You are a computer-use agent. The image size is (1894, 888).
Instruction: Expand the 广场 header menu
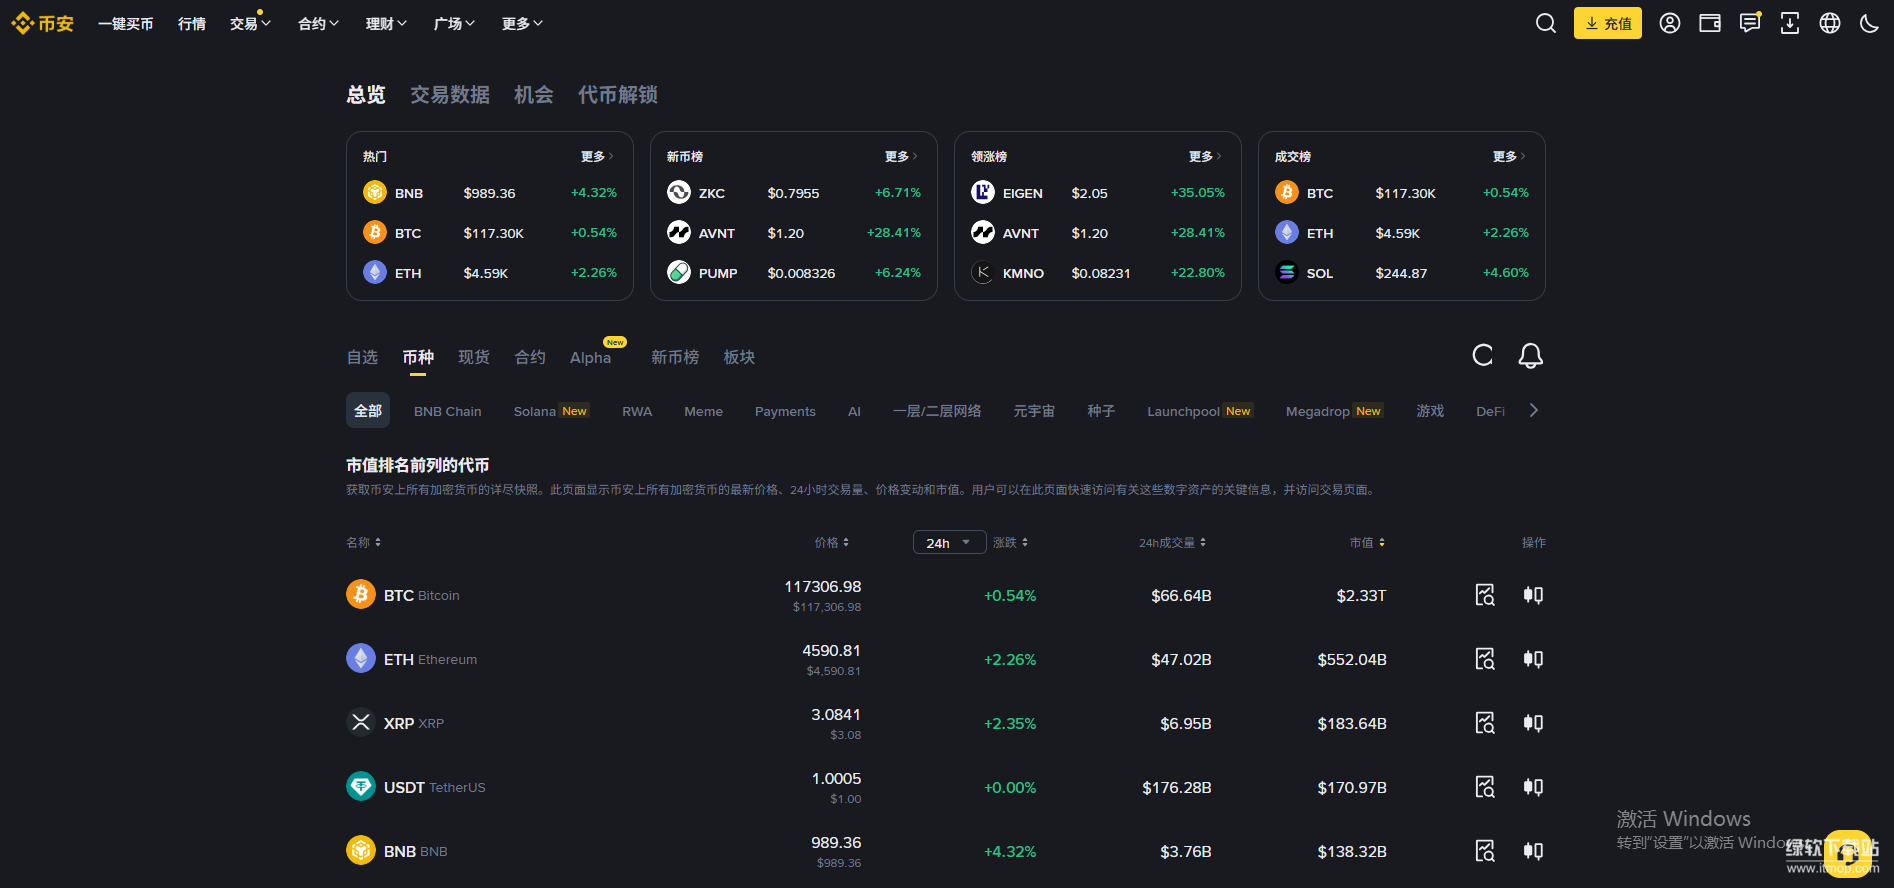click(454, 24)
